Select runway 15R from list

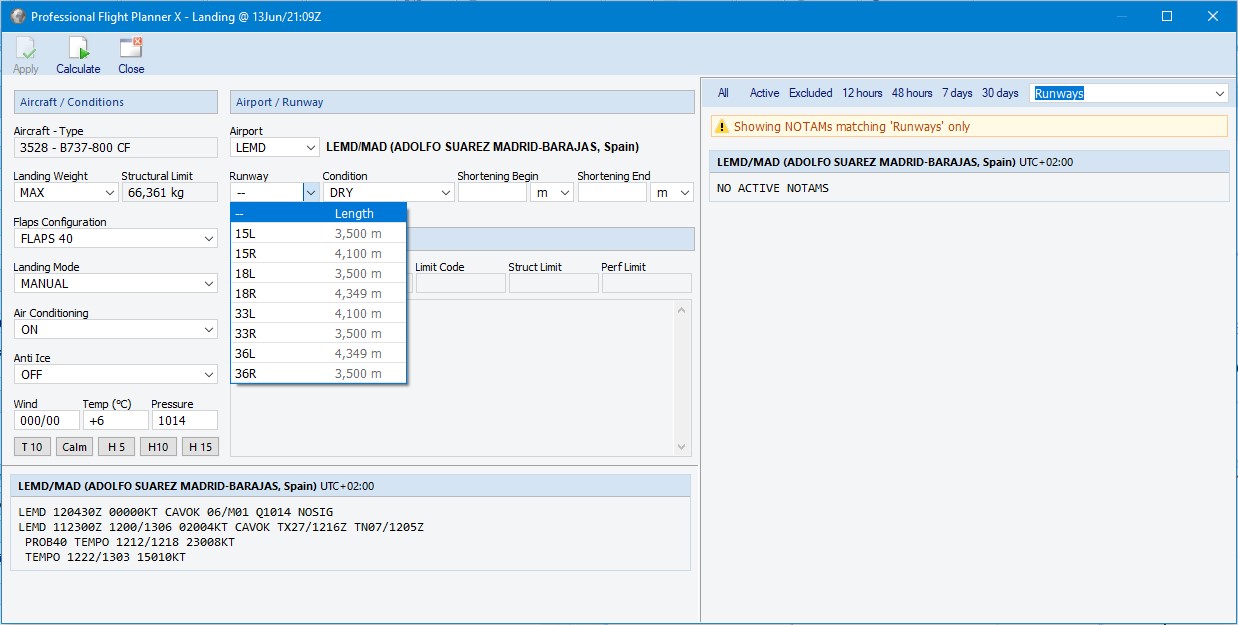click(318, 253)
